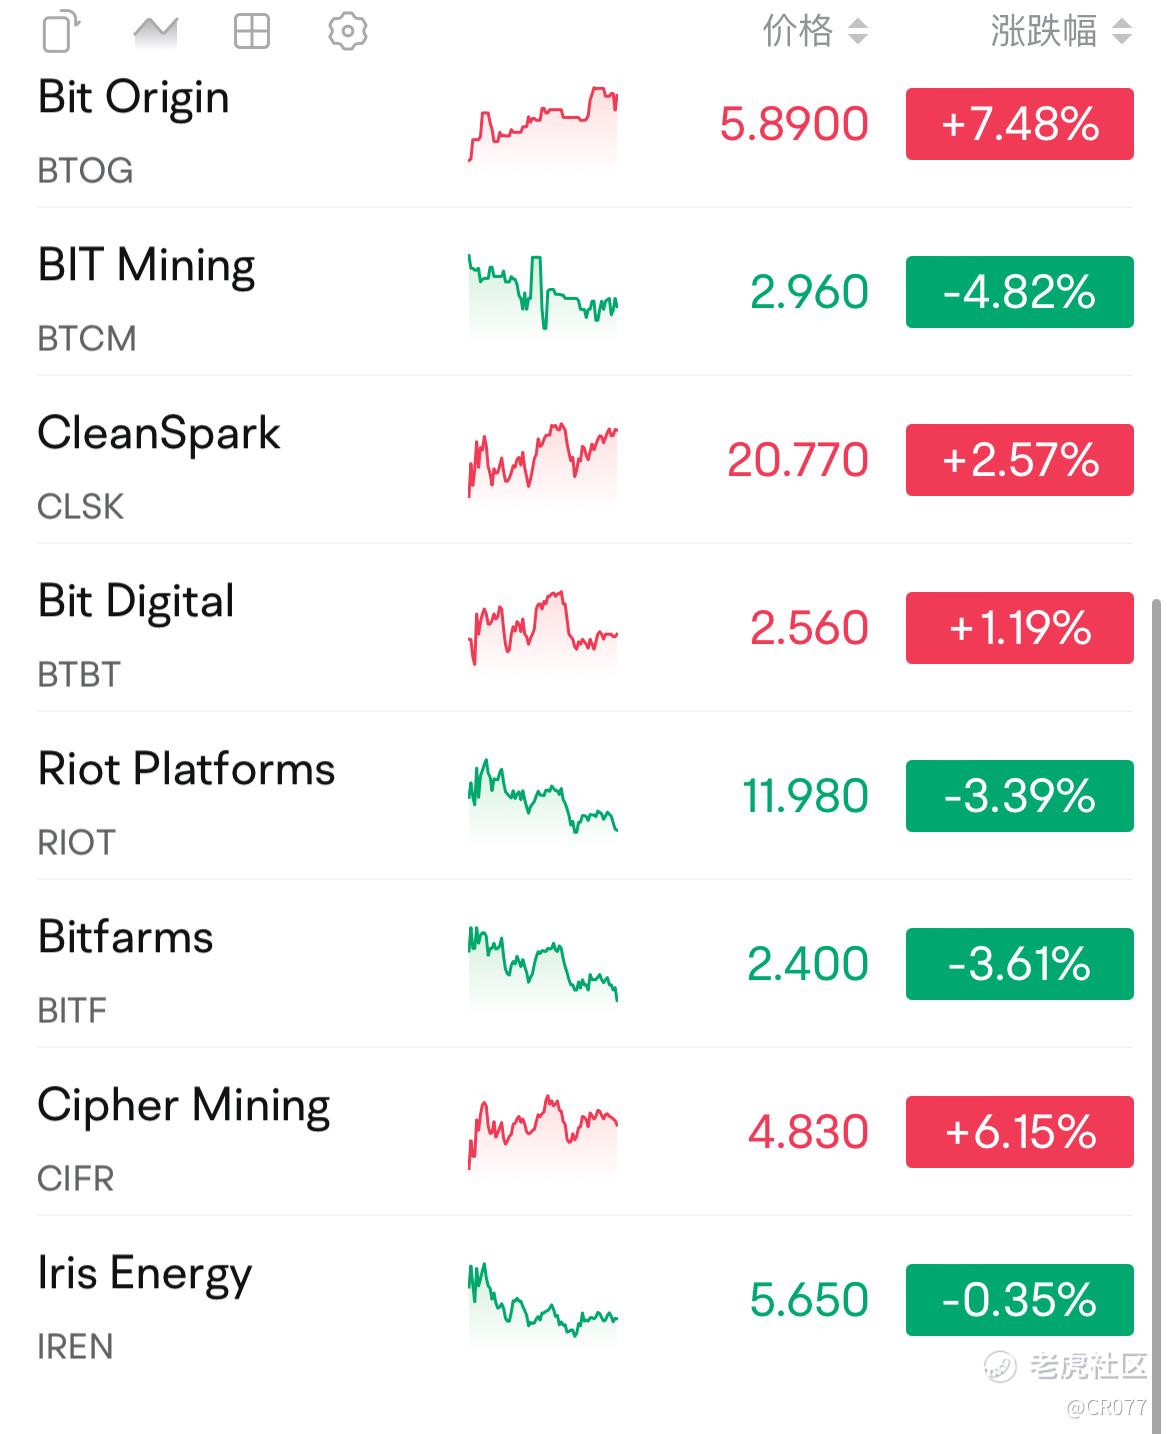Open the Bit Origin BTOG row
The width and height of the screenshot is (1170, 1434).
click(x=585, y=130)
